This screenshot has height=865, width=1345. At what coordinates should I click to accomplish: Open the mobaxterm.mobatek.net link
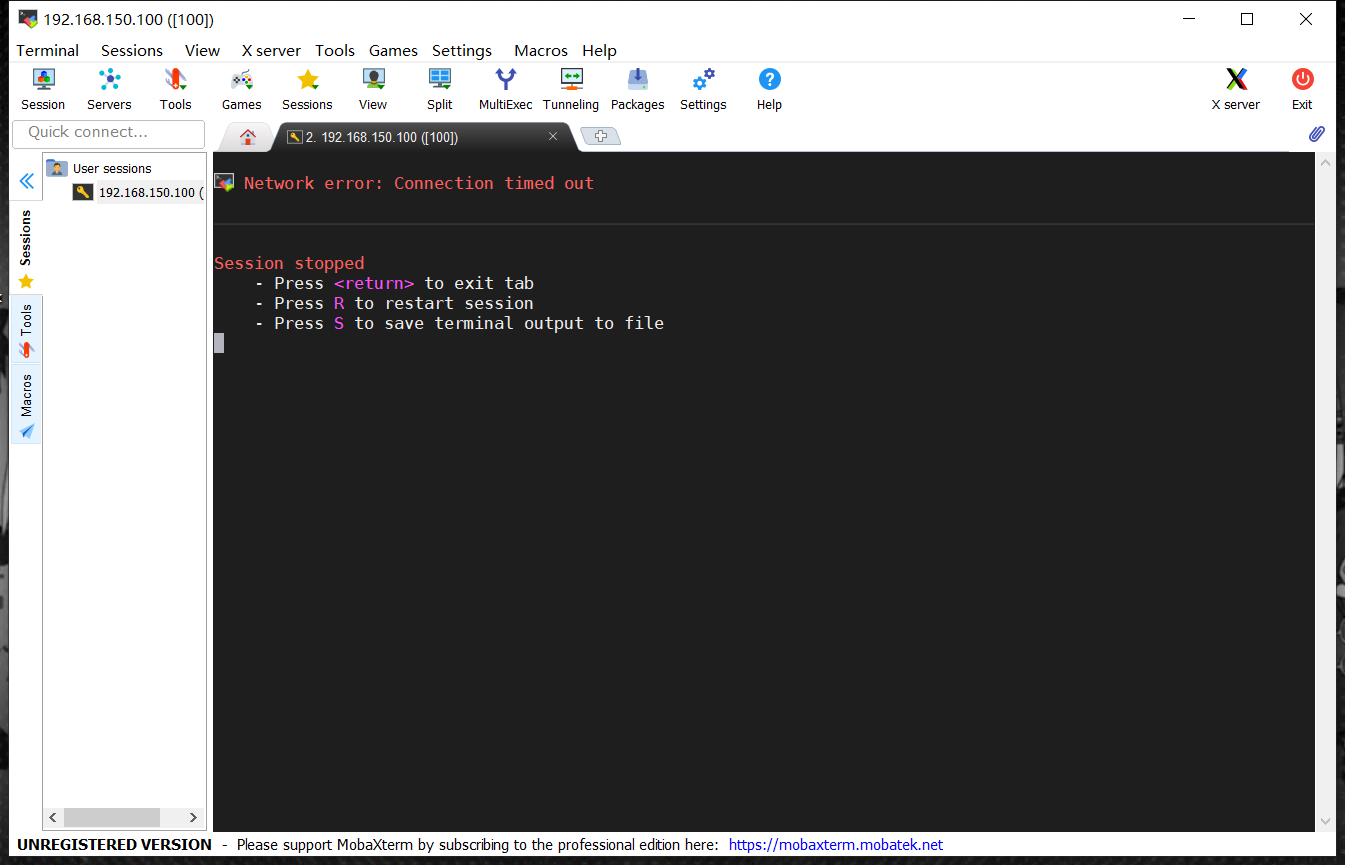coord(836,844)
